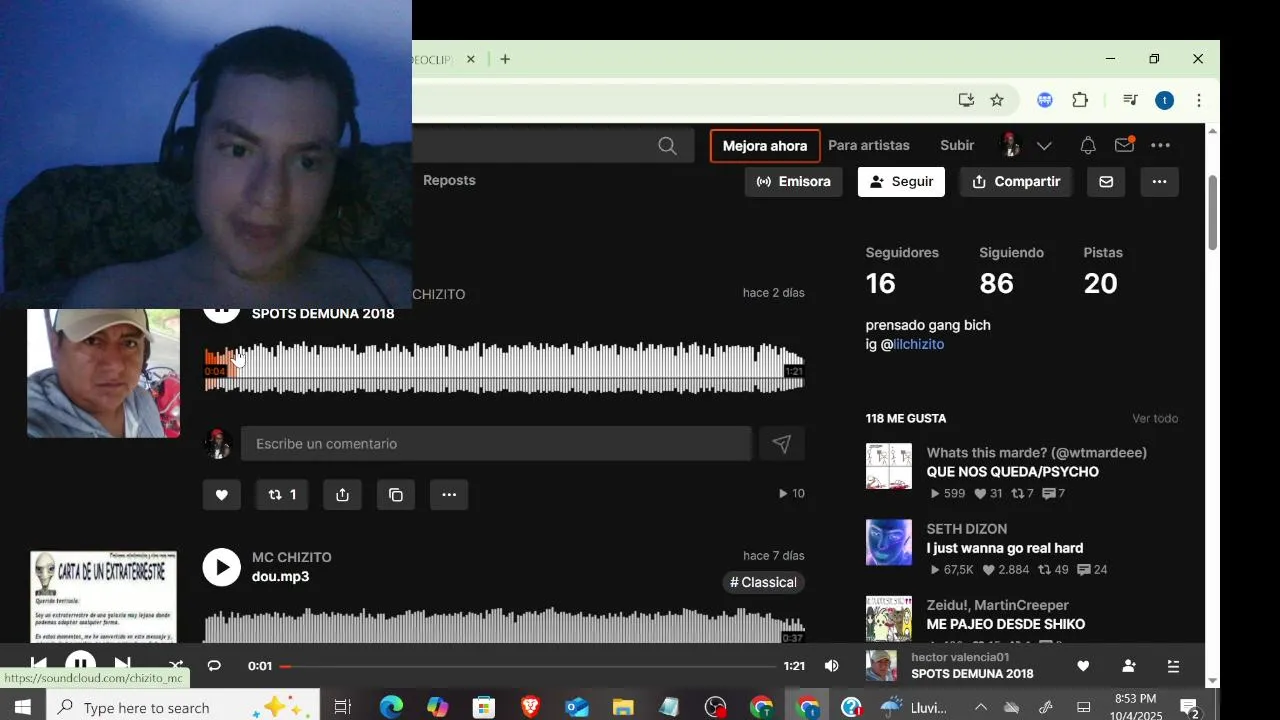
Task: Open the dou.mp3 track title
Action: click(280, 577)
